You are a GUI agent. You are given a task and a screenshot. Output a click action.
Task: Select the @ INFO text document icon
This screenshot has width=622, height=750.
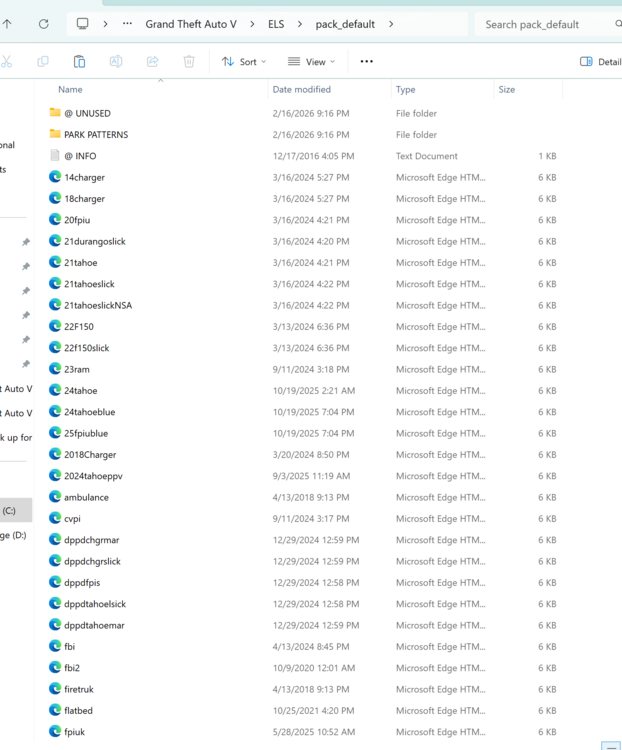point(55,155)
